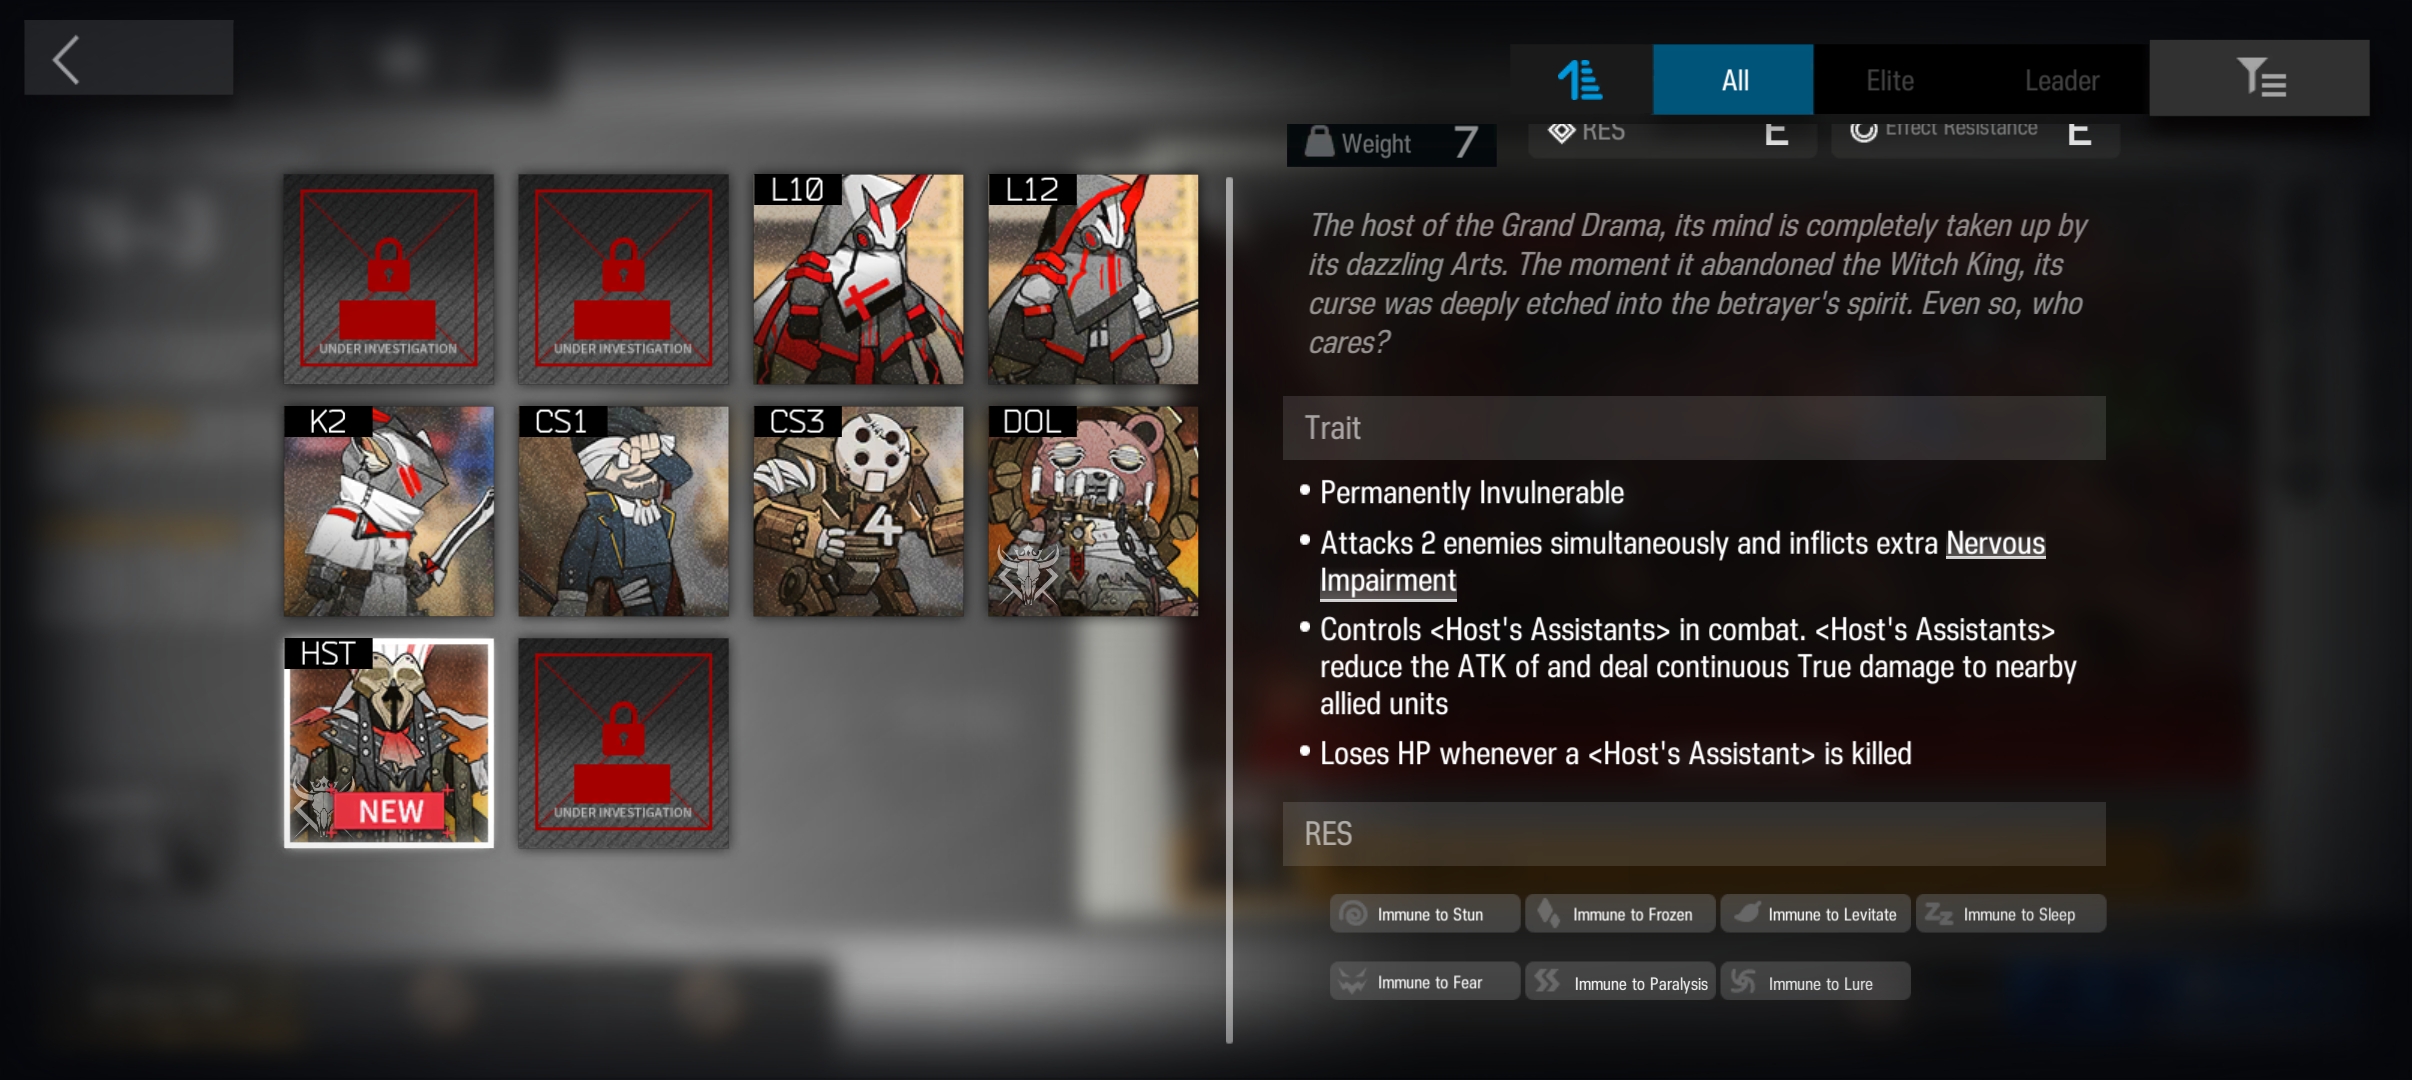Image resolution: width=2412 pixels, height=1080 pixels.
Task: Switch to the All tab
Action: pos(1733,80)
